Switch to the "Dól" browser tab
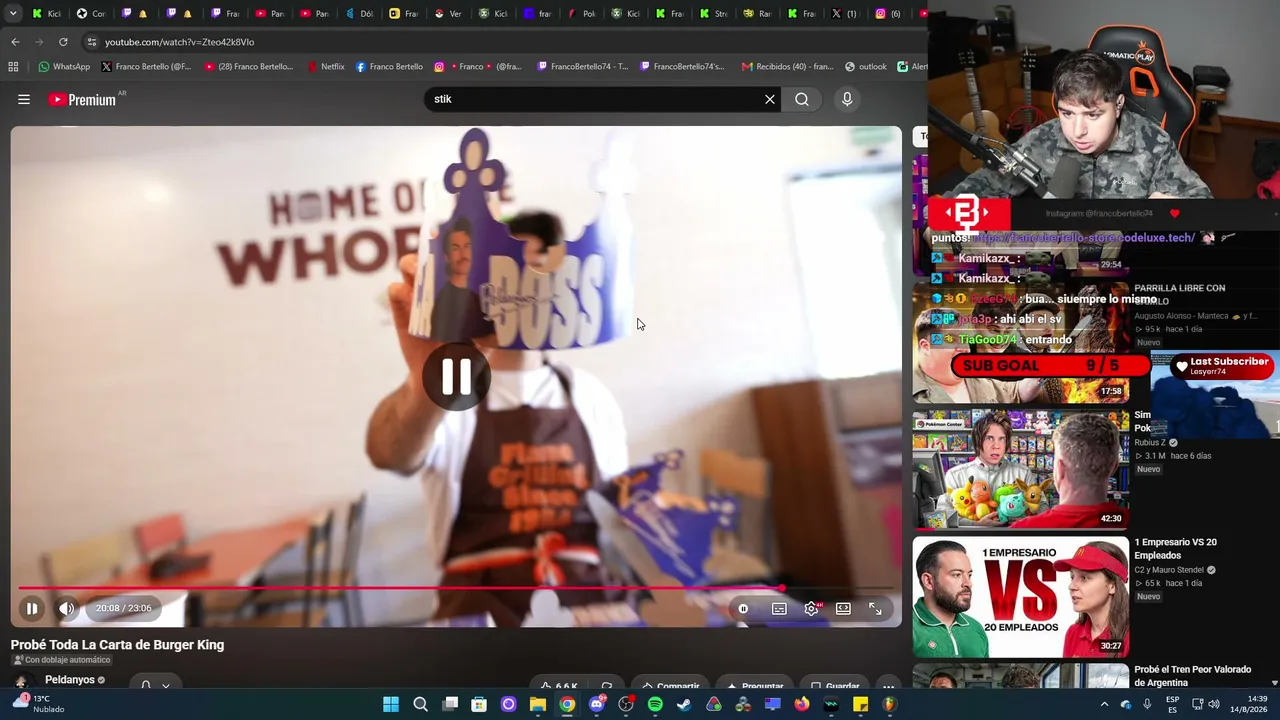 click(x=360, y=14)
